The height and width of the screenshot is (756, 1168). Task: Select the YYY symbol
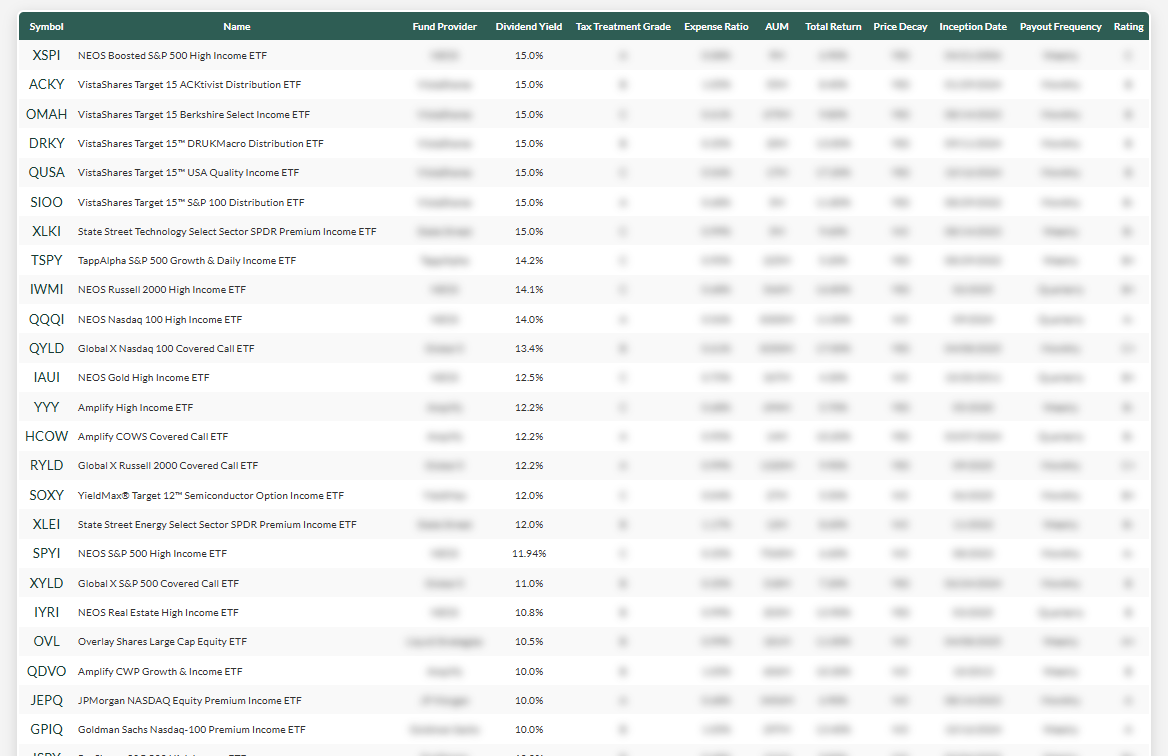[46, 407]
